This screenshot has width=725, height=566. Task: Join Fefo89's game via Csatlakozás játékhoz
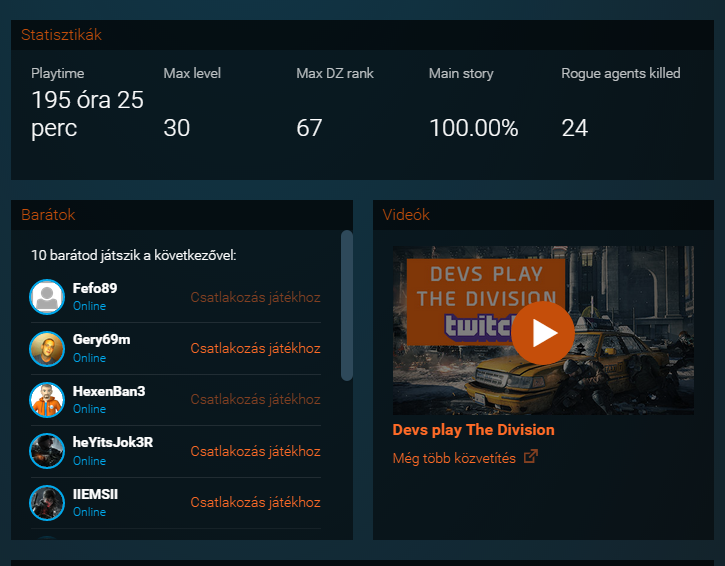pos(255,297)
